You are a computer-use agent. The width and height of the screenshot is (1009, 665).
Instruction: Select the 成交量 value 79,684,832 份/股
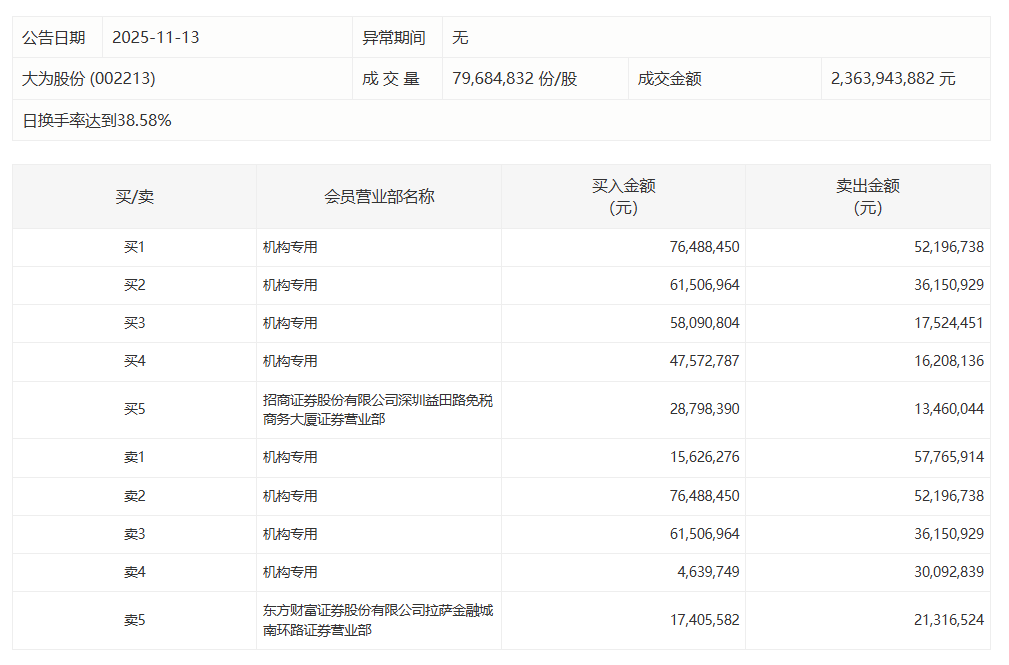tap(514, 79)
